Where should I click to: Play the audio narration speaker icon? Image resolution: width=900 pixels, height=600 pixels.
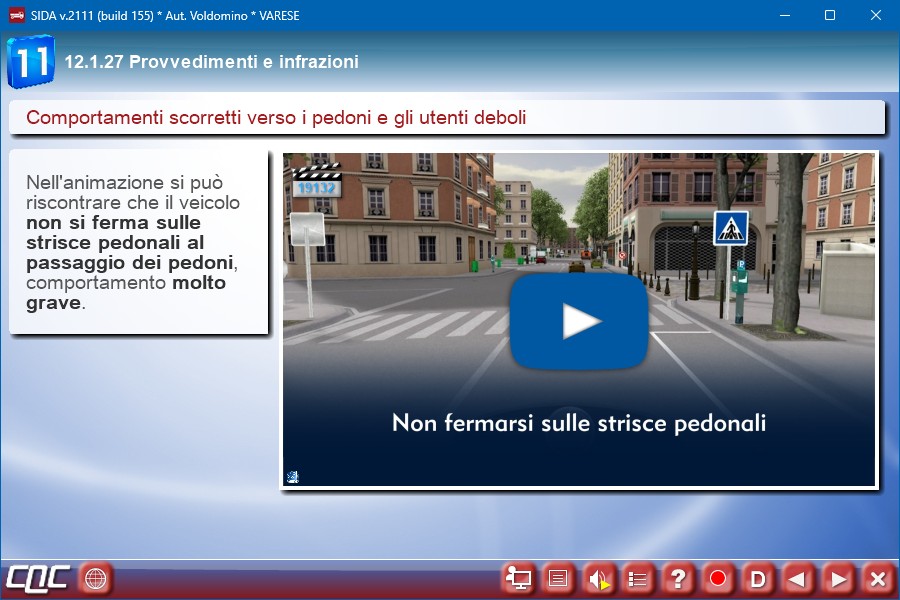598,578
